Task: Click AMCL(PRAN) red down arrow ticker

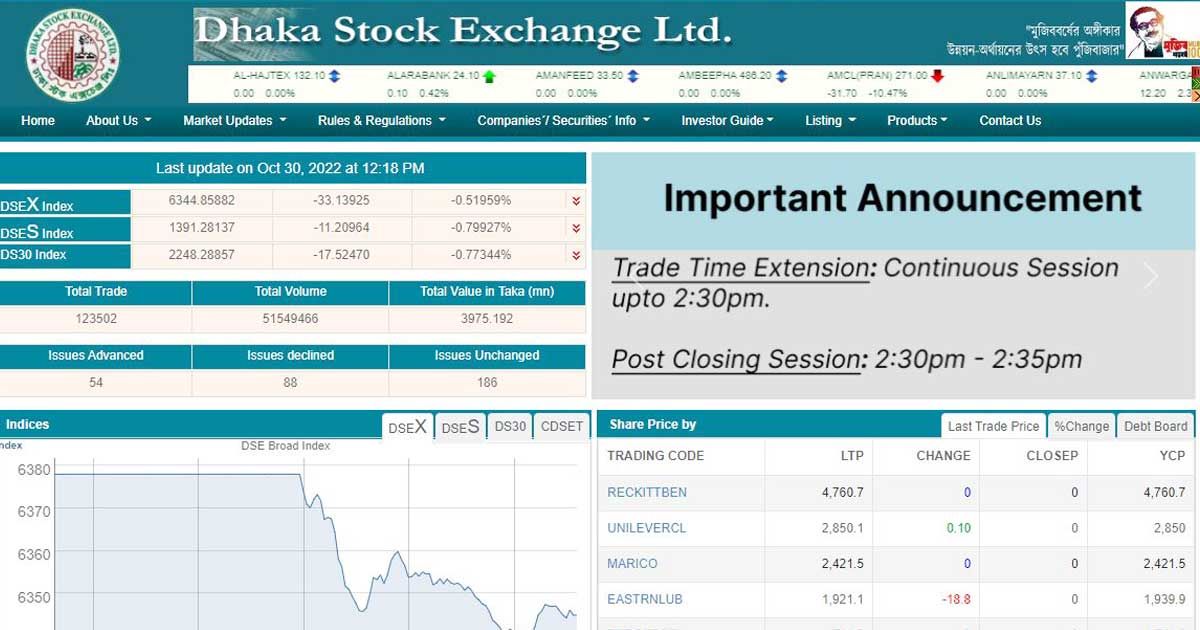Action: pos(937,76)
